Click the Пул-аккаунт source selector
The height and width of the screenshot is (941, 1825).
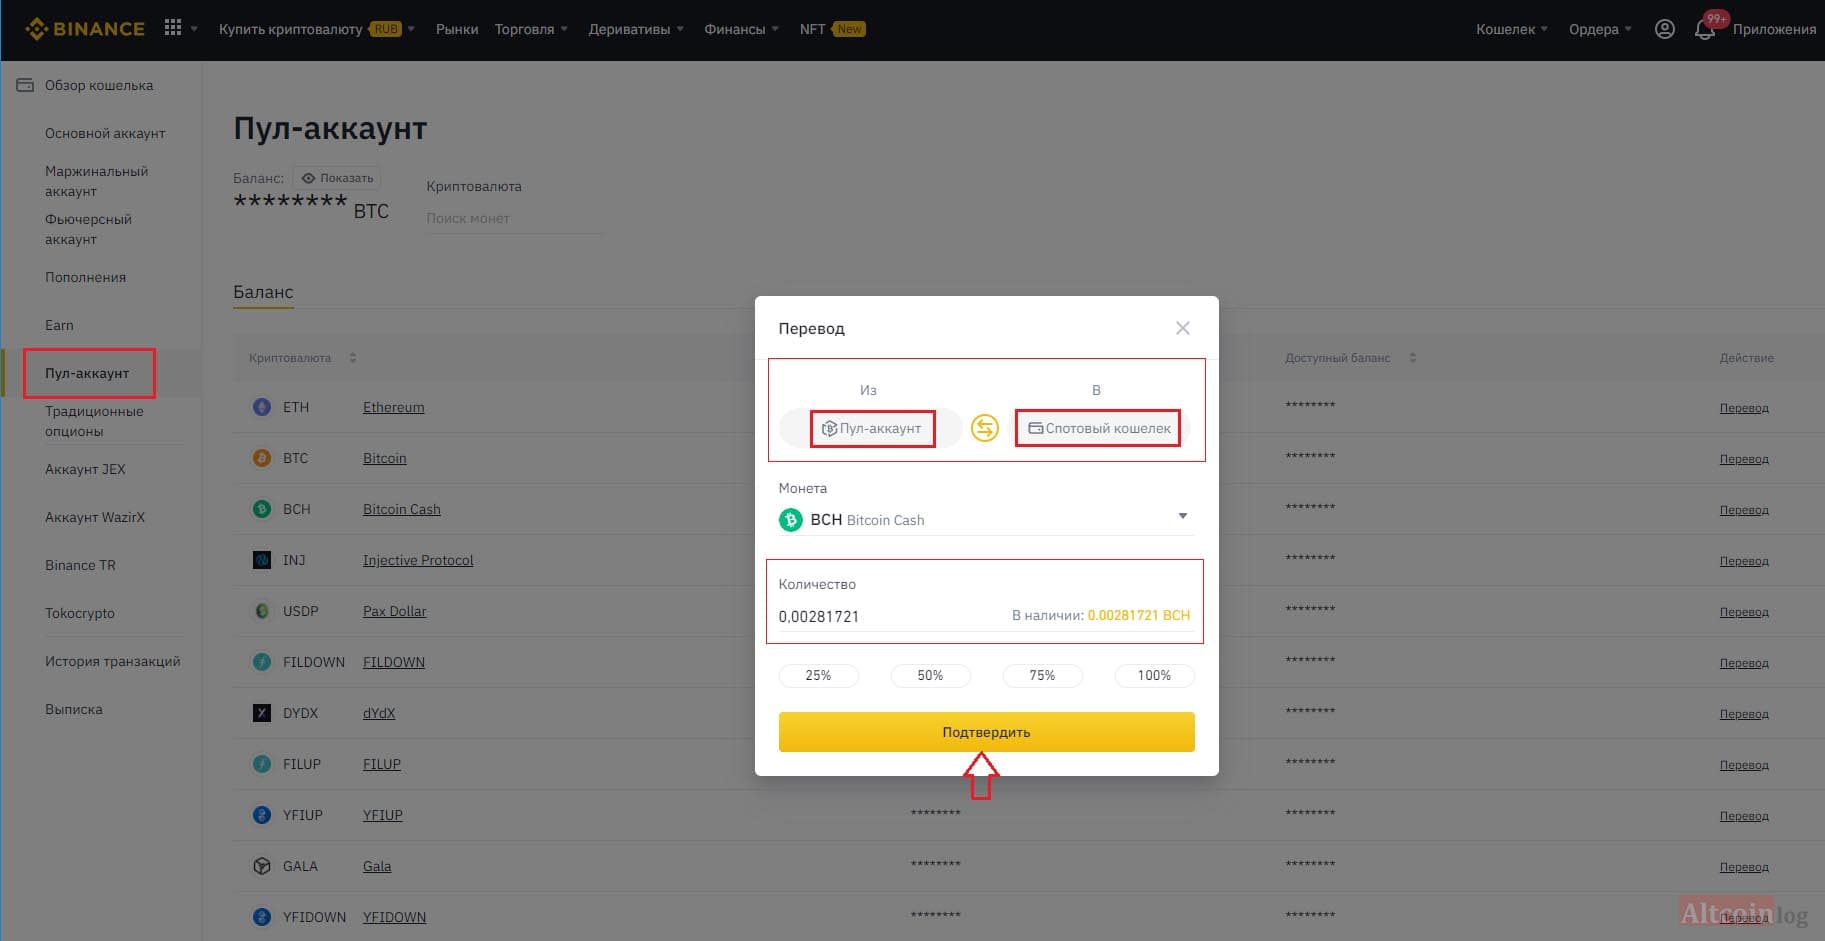point(871,428)
